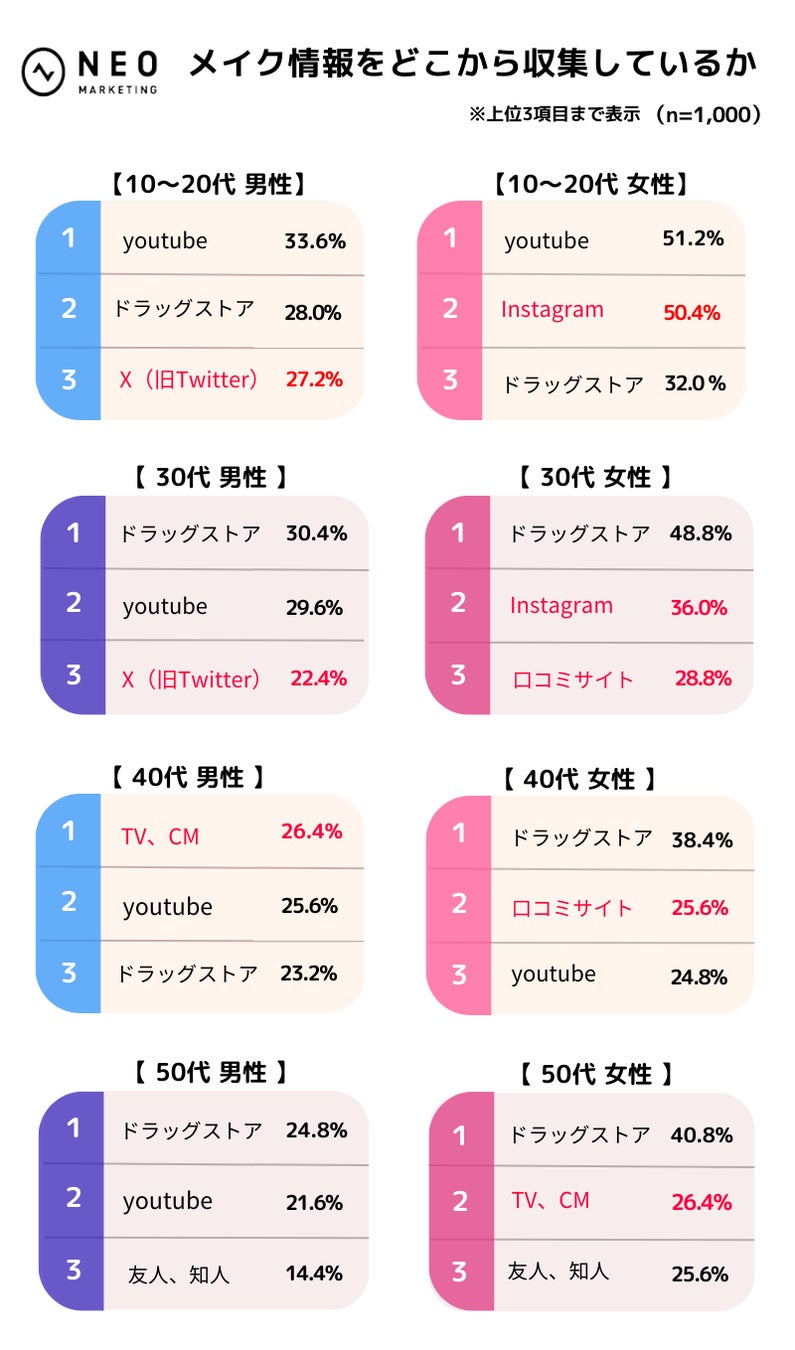Click the NEO MARKETING brand text
The width and height of the screenshot is (795, 1350).
[x=116, y=71]
